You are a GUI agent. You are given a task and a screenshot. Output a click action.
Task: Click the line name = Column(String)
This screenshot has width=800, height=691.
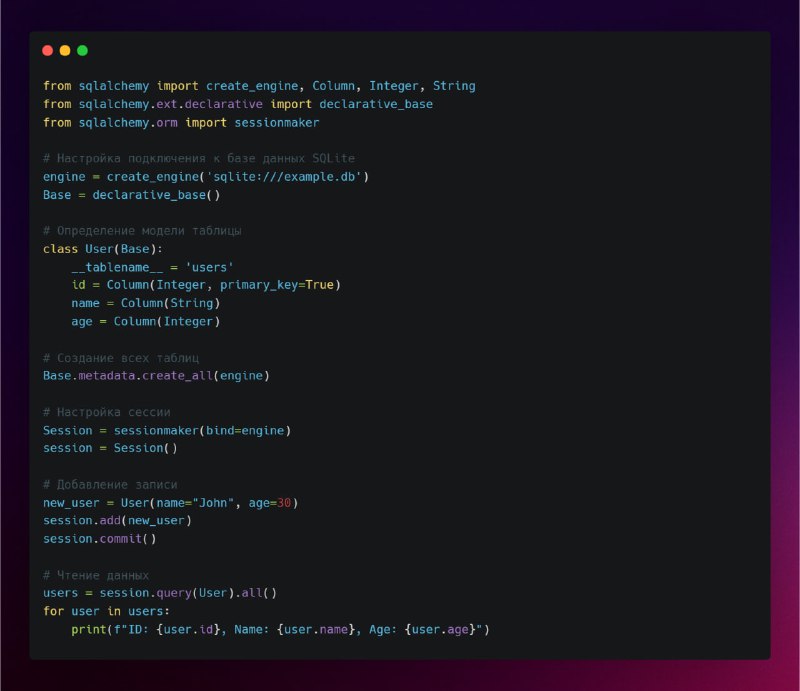point(146,303)
